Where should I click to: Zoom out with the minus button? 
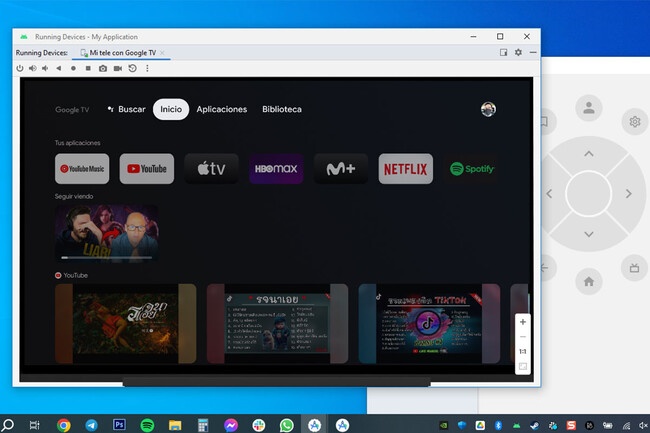[x=523, y=337]
